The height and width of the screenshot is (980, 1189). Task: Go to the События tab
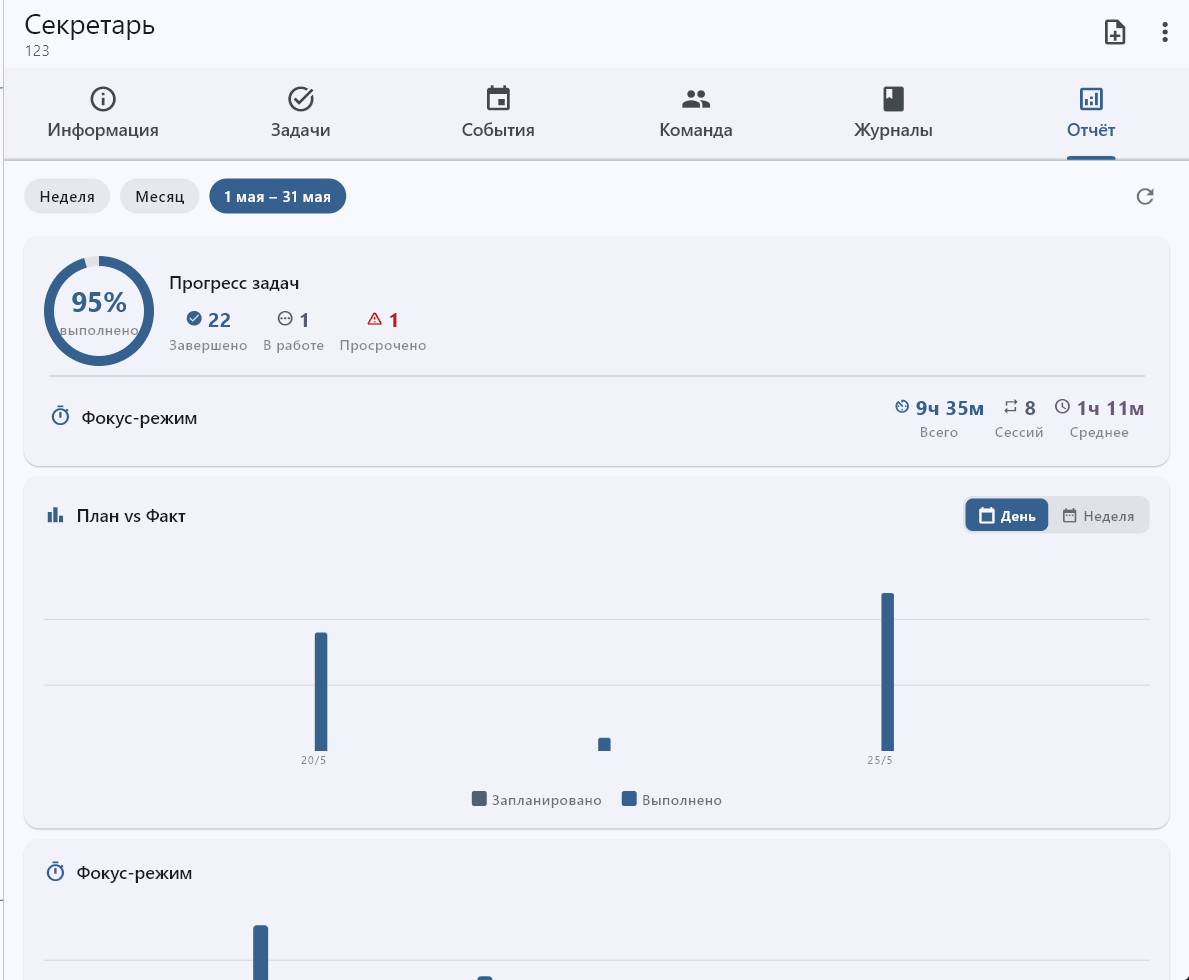click(498, 114)
